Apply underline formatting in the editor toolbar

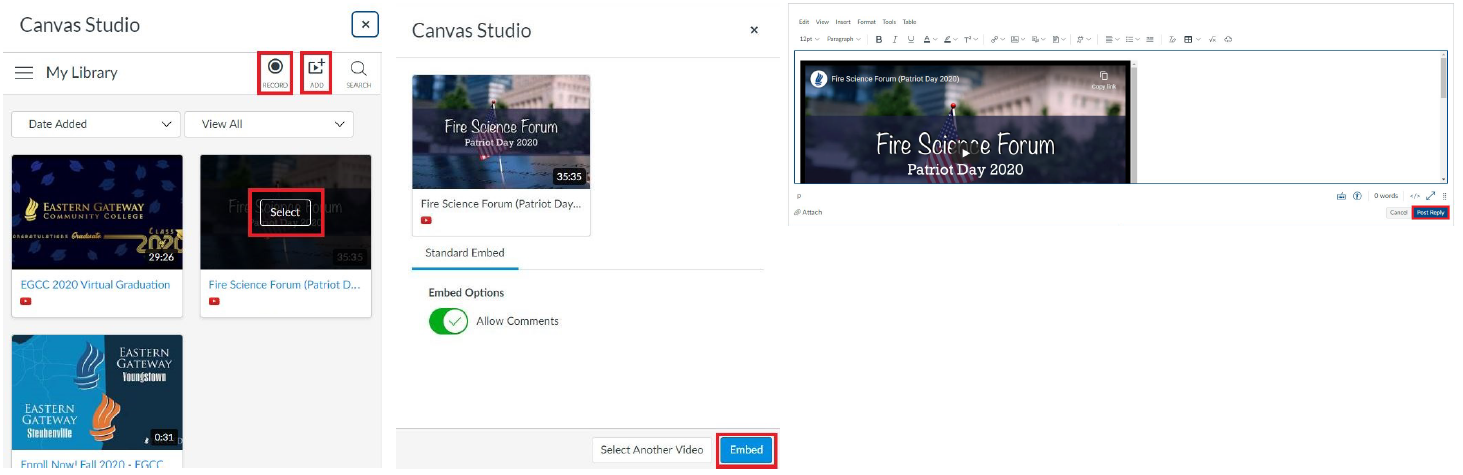point(911,39)
